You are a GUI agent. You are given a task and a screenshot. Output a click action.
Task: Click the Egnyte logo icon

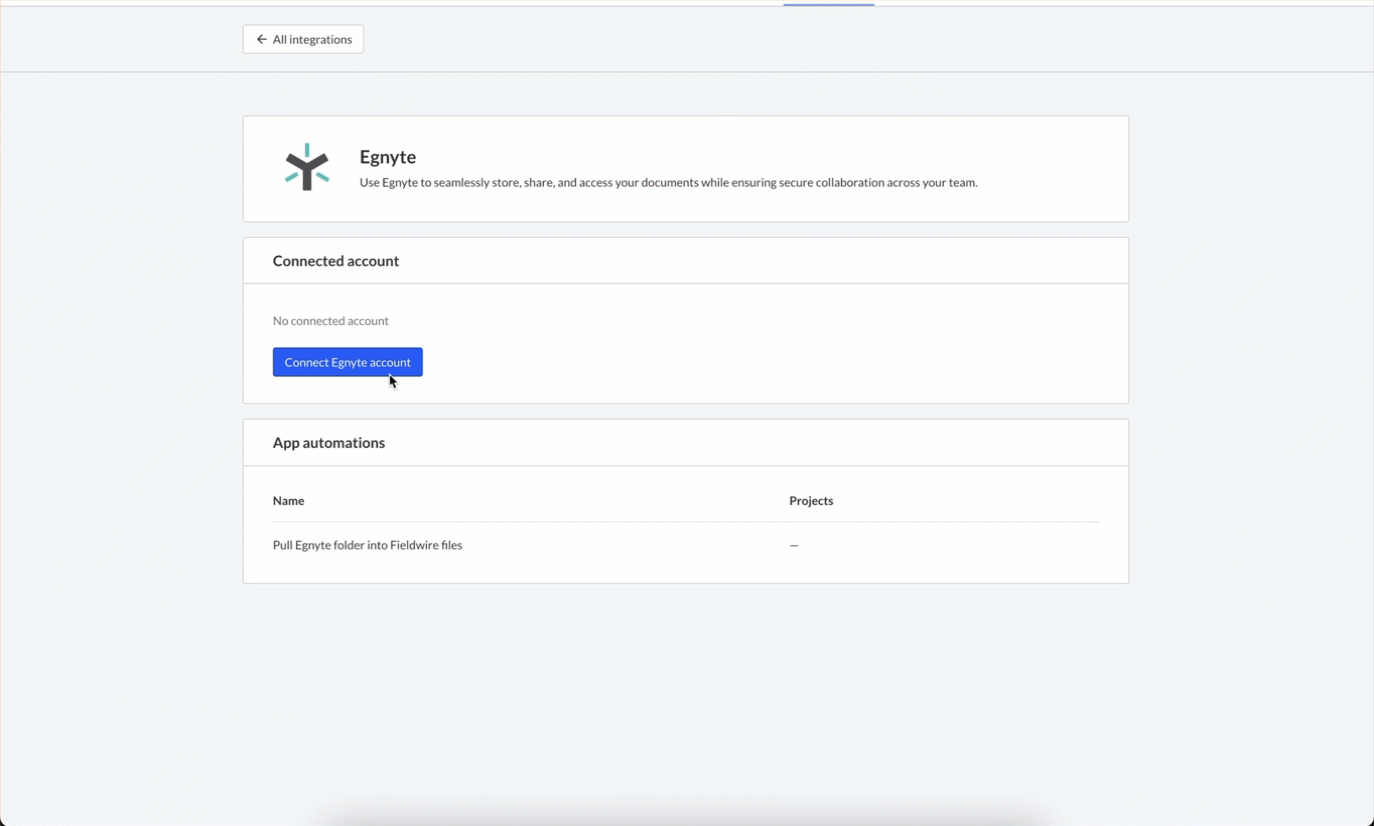pos(307,167)
